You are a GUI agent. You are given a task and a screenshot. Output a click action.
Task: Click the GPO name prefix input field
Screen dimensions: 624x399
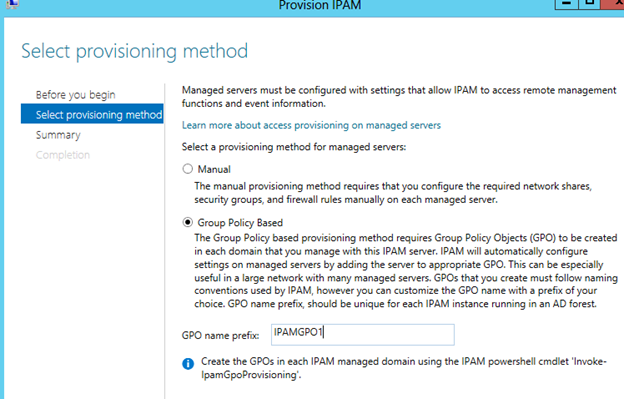[x=363, y=335]
